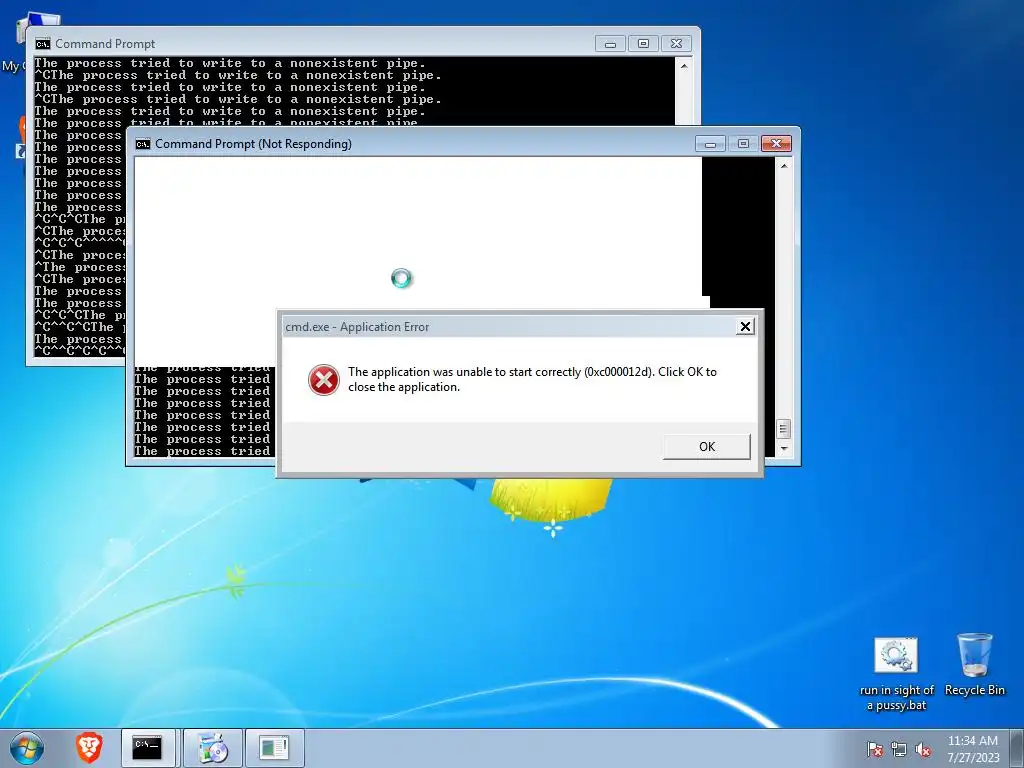Select the Recycle Bin desktop icon
This screenshot has height=768, width=1024.
click(974, 664)
